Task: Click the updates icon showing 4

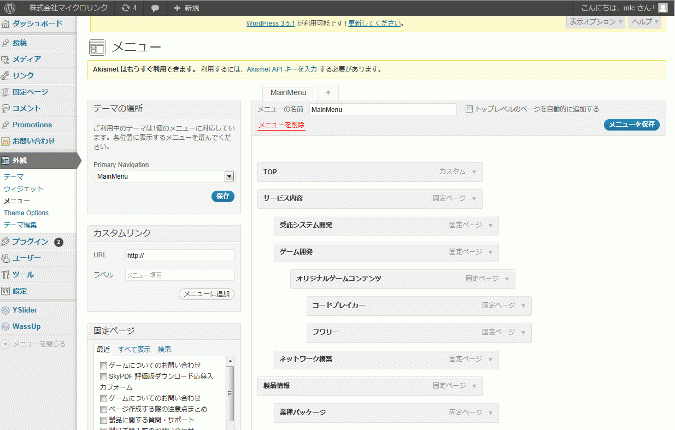Action: click(128, 7)
